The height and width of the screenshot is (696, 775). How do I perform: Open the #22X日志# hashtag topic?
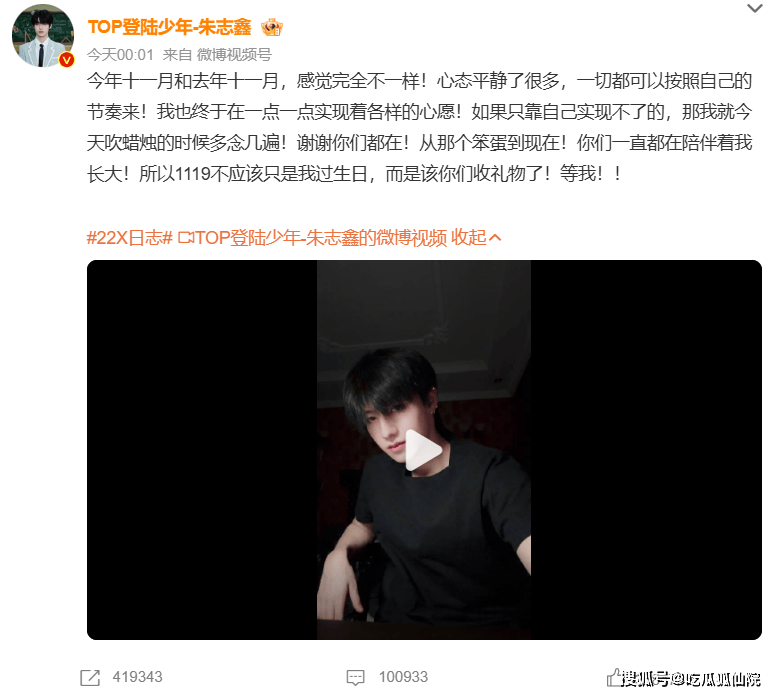click(x=129, y=238)
